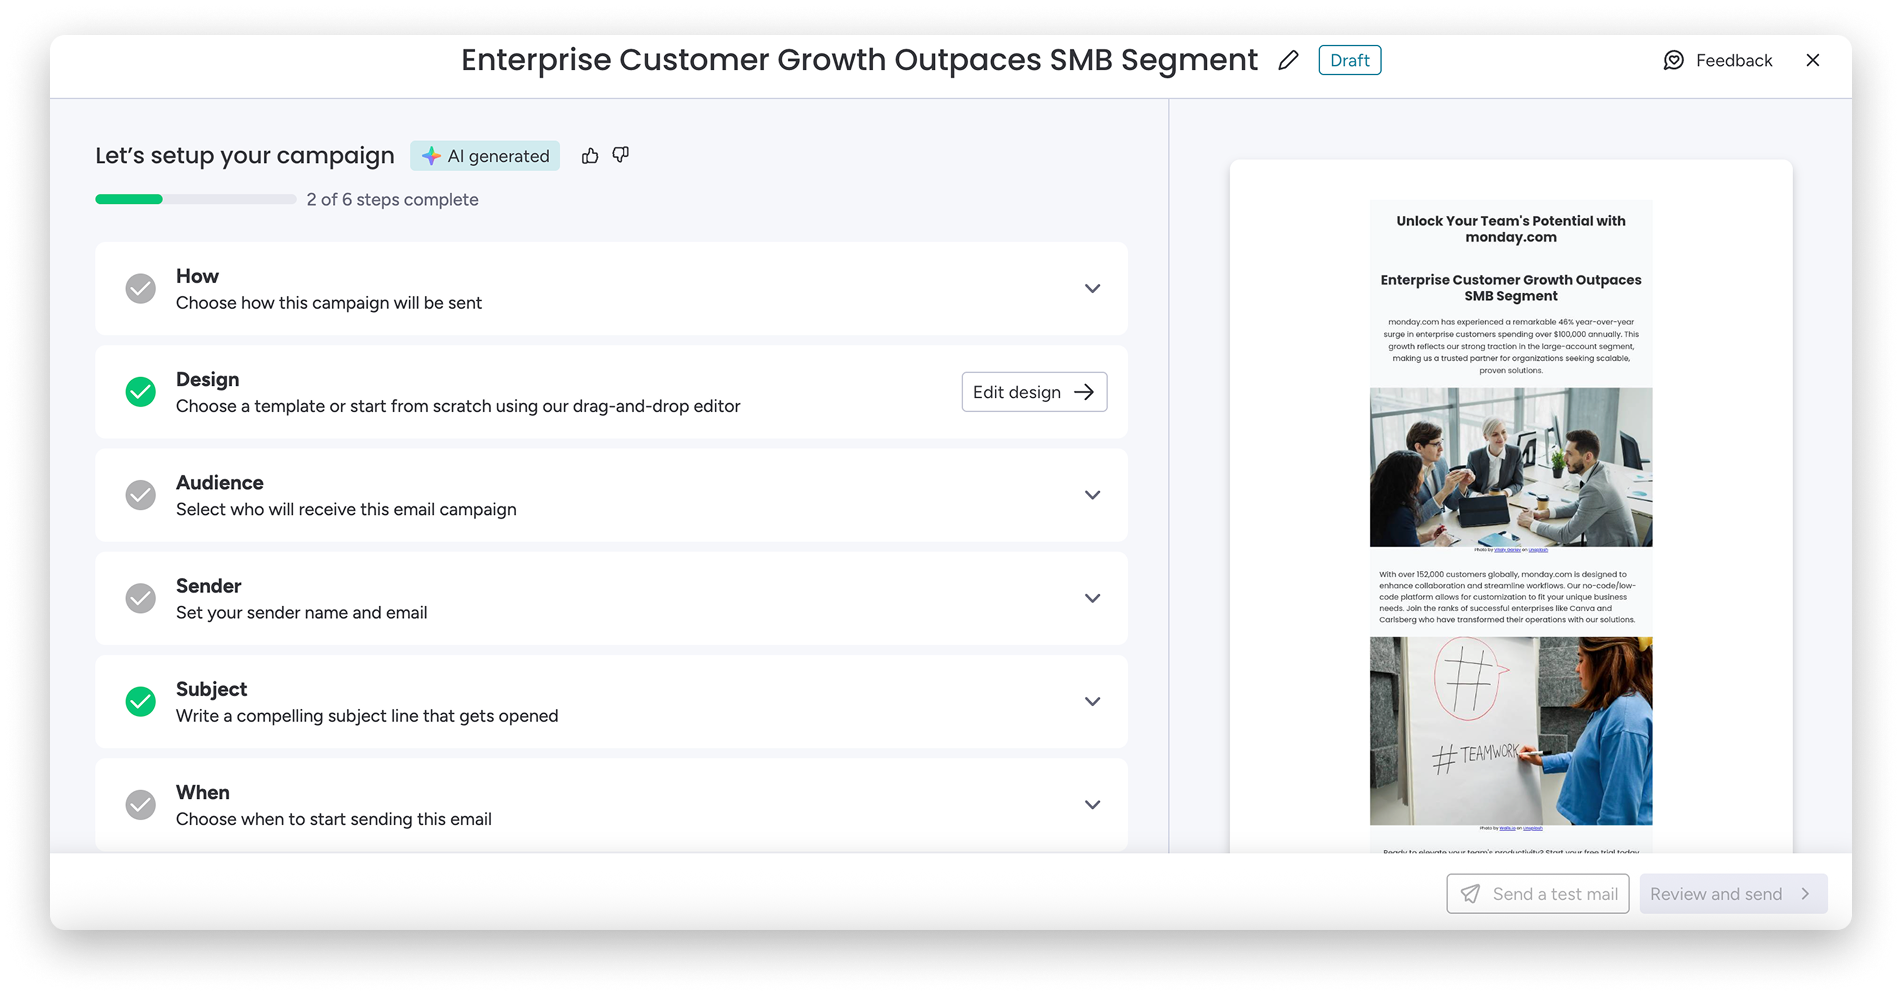The image size is (1897, 995).
Task: Click the 'When' step heading
Action: 203,792
